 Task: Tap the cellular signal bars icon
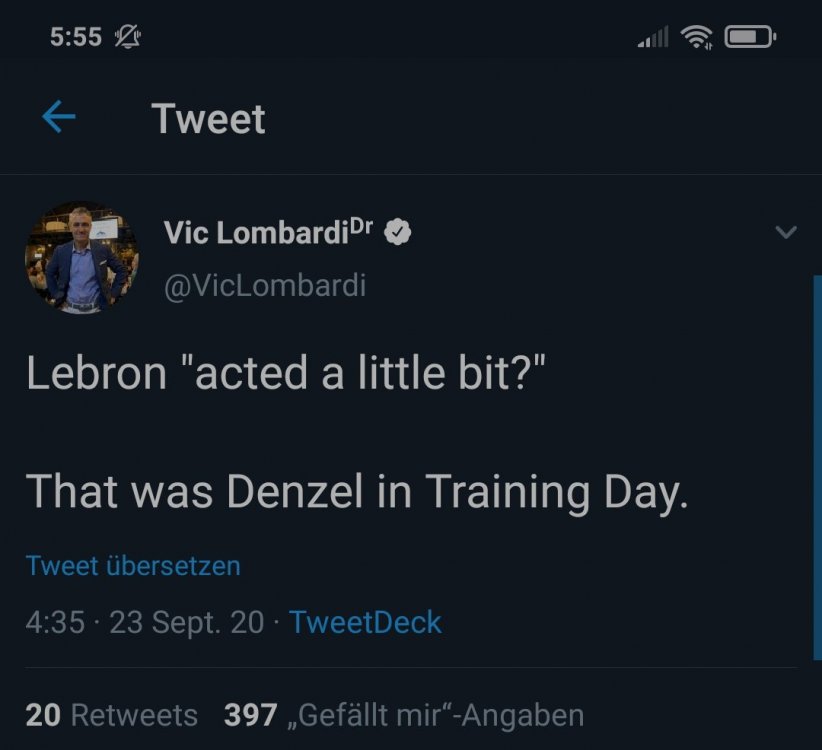click(653, 39)
